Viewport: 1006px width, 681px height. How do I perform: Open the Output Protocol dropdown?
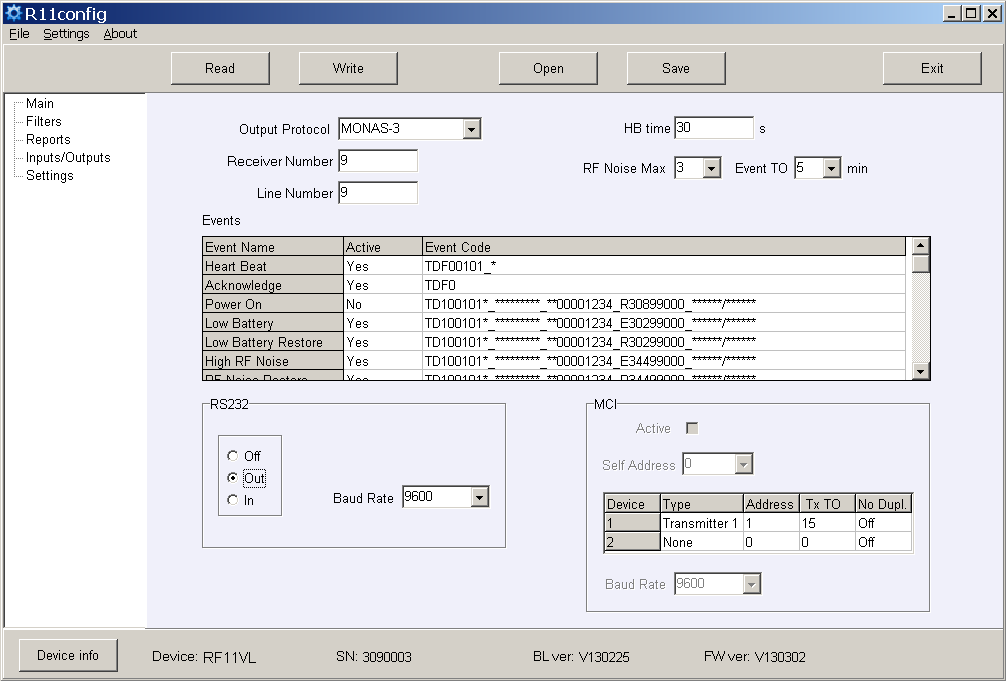click(x=472, y=129)
